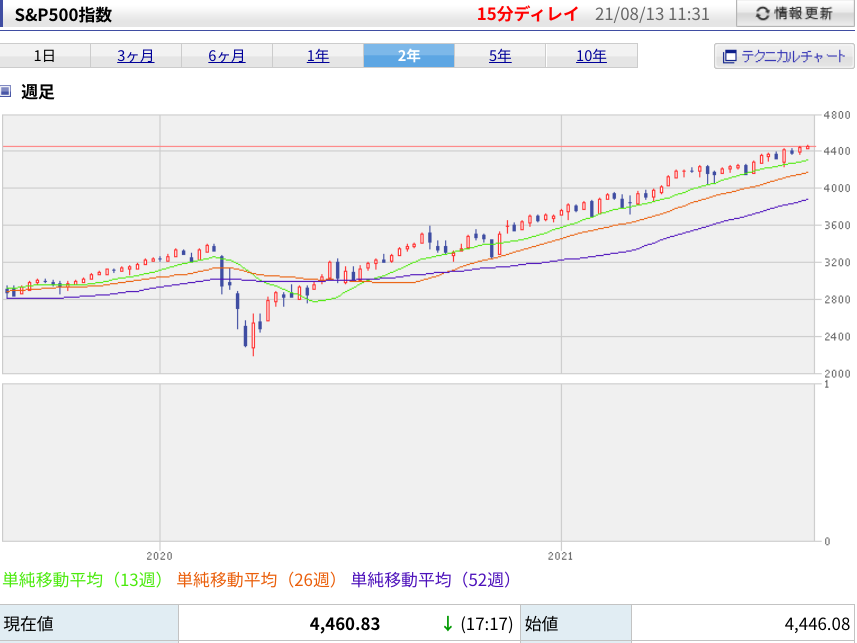This screenshot has height=643, width=857.
Task: Click the opening value 4,446.08
Action: click(x=817, y=624)
